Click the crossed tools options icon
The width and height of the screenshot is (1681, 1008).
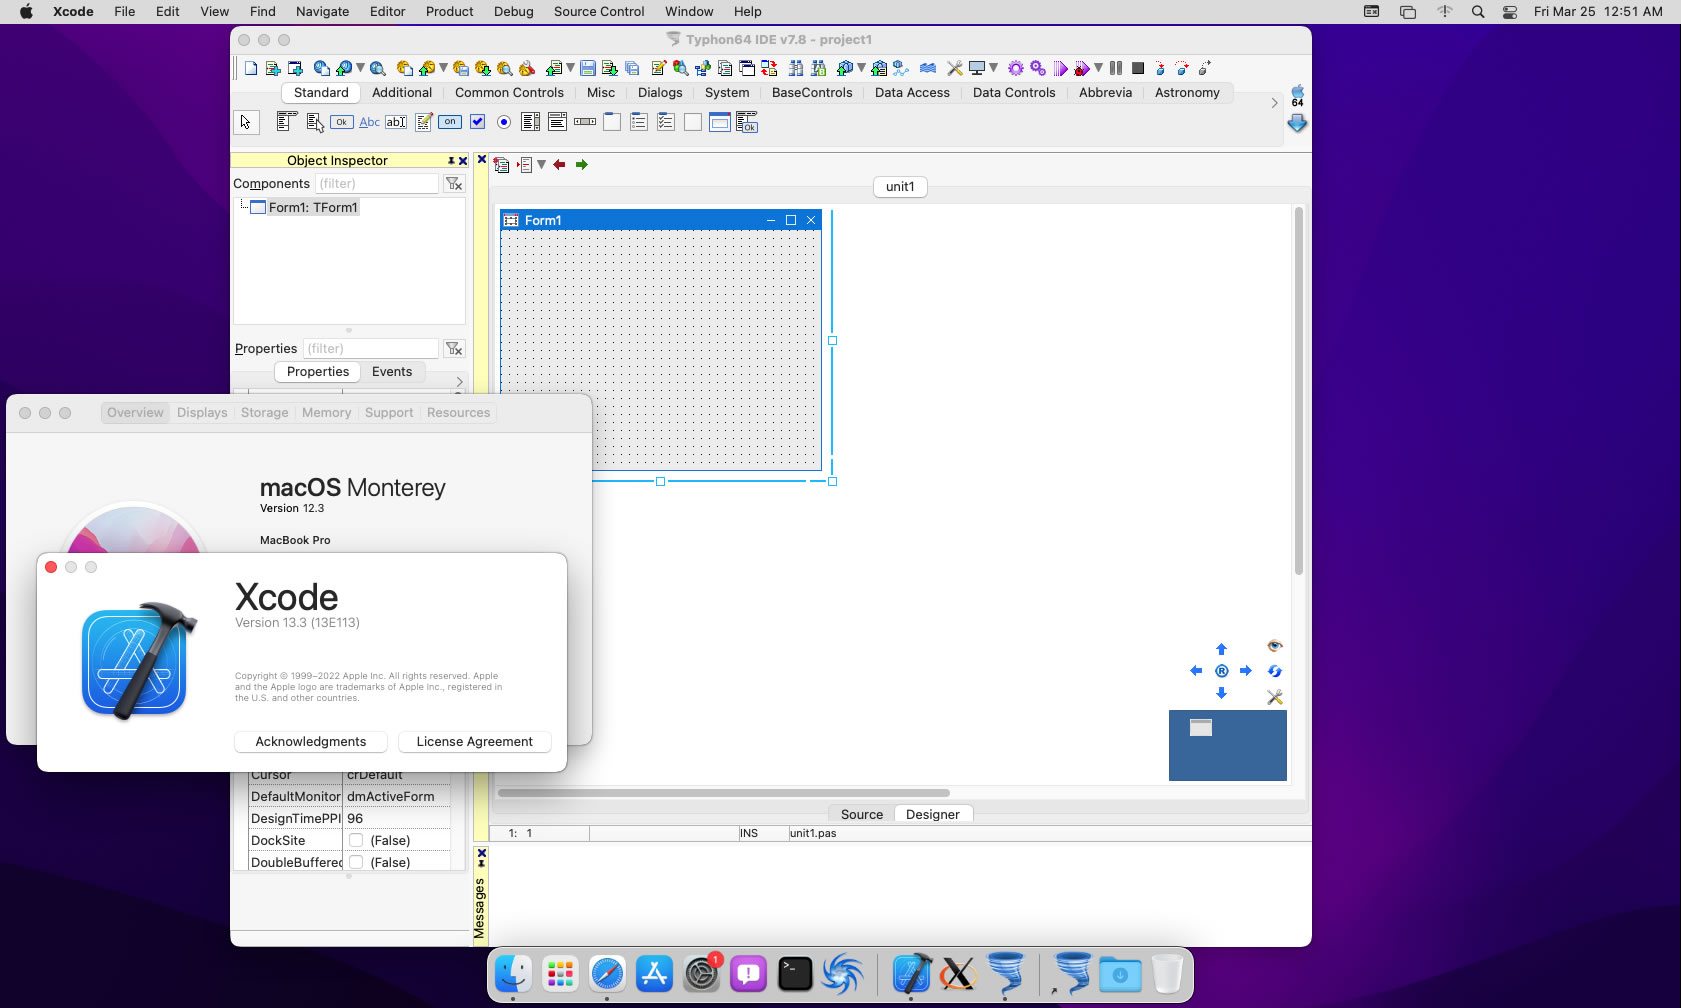click(955, 68)
